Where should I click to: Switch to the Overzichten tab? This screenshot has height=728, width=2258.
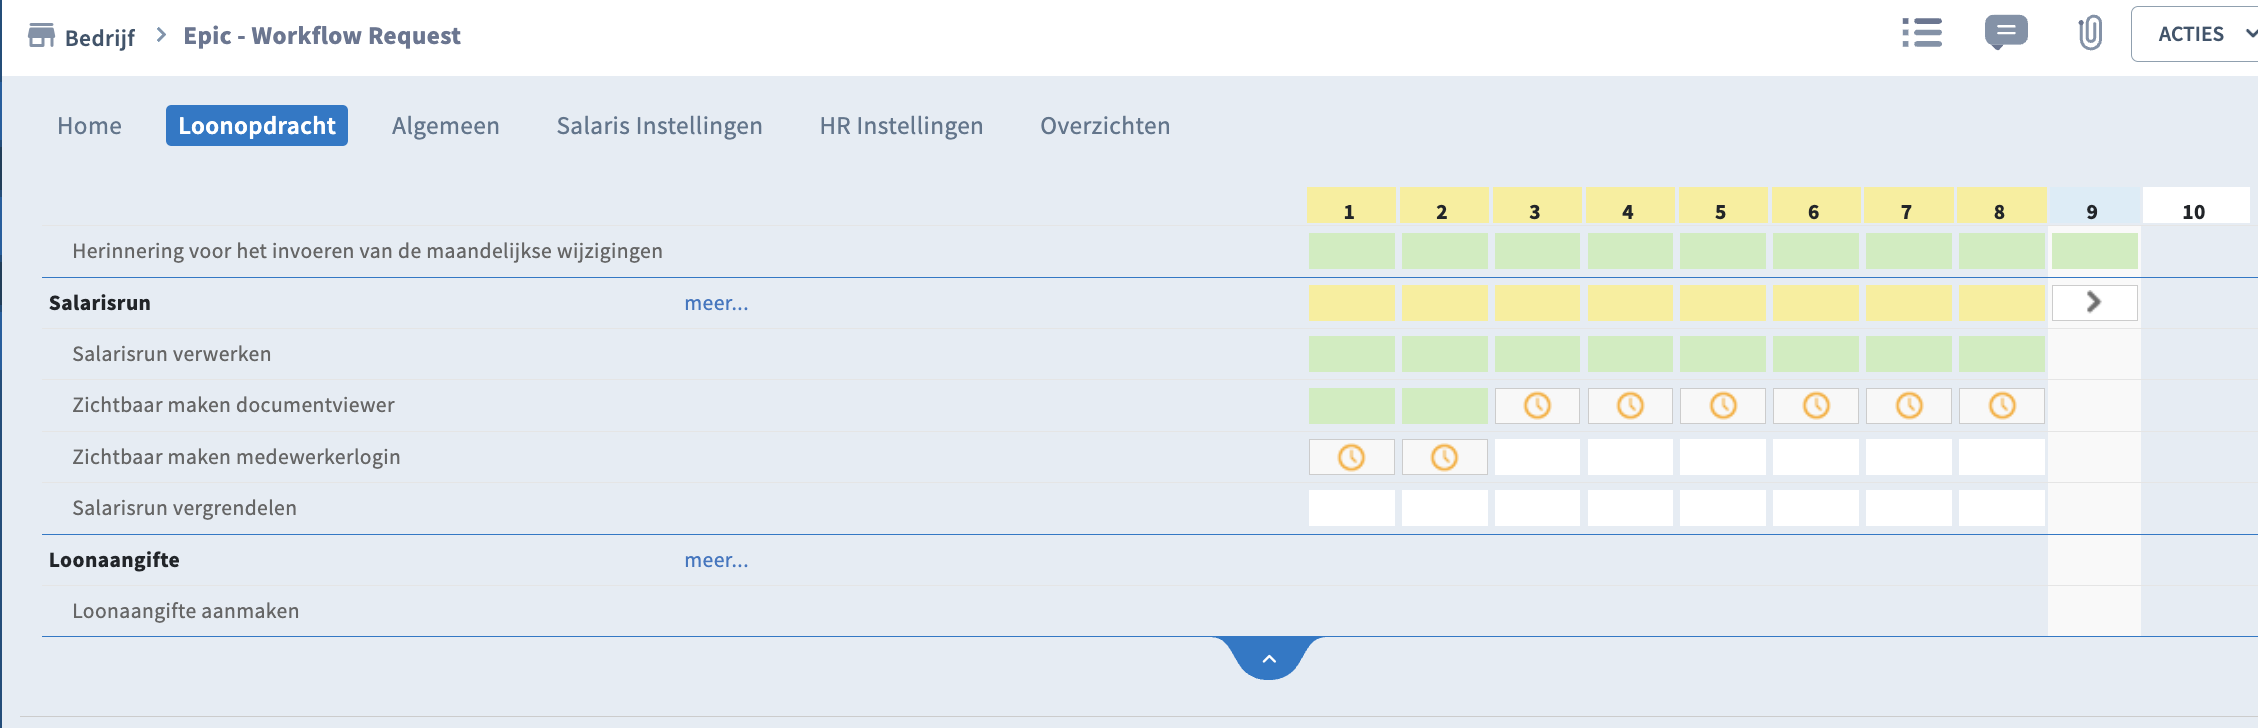tap(1105, 126)
